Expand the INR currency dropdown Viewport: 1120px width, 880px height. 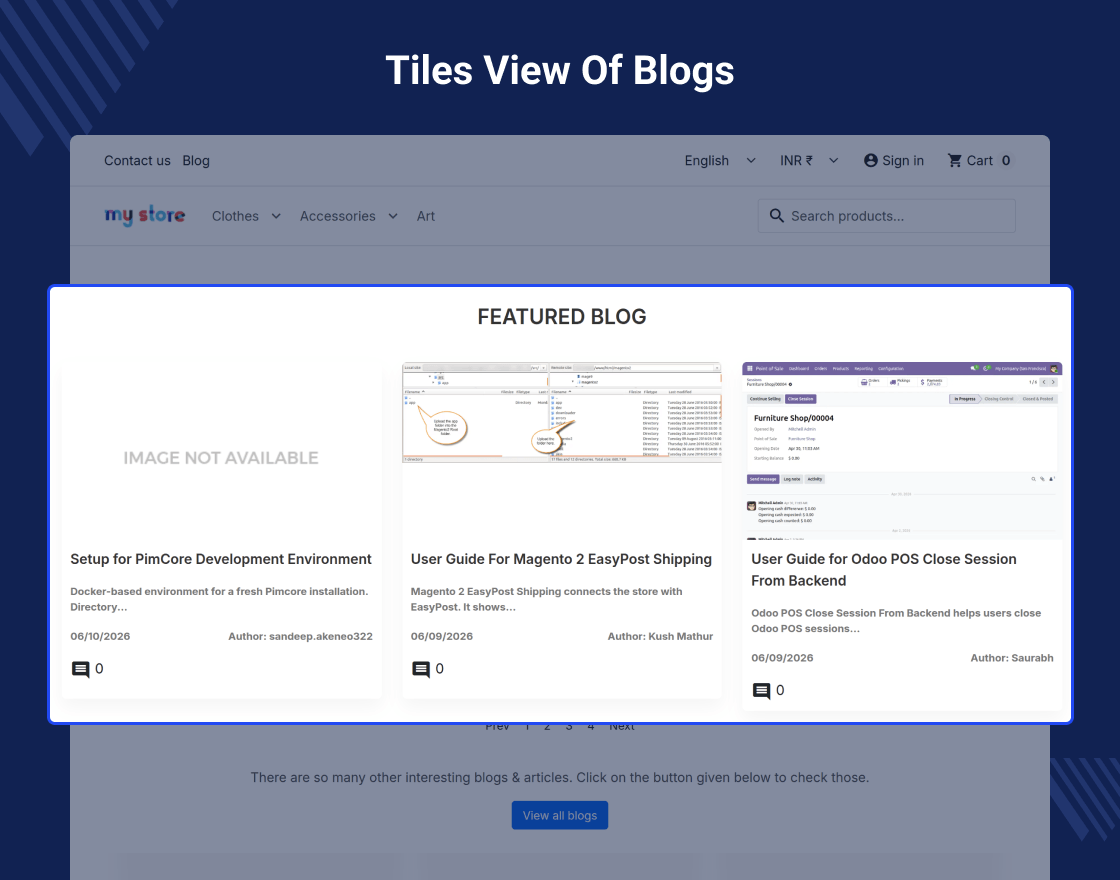point(834,161)
